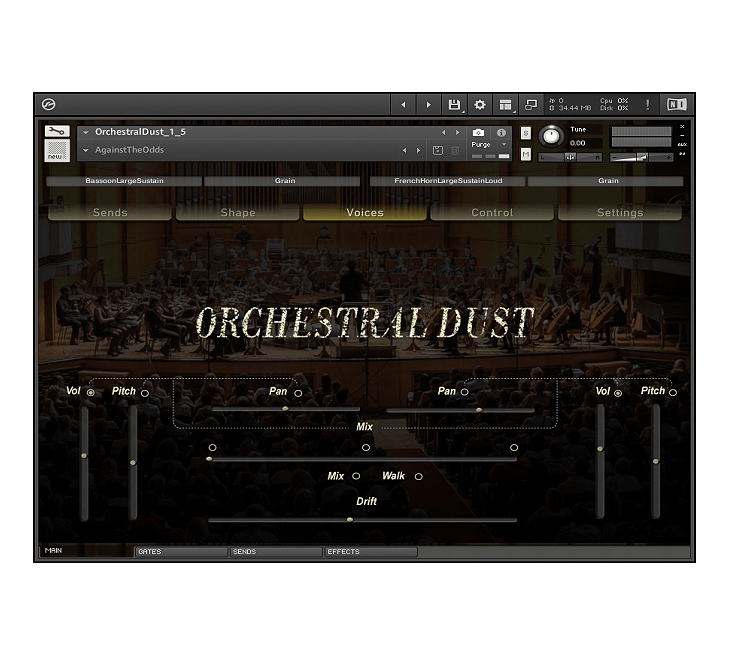Screen dimensions: 730x655
Task: Select the right Pan radio button
Action: click(x=464, y=392)
